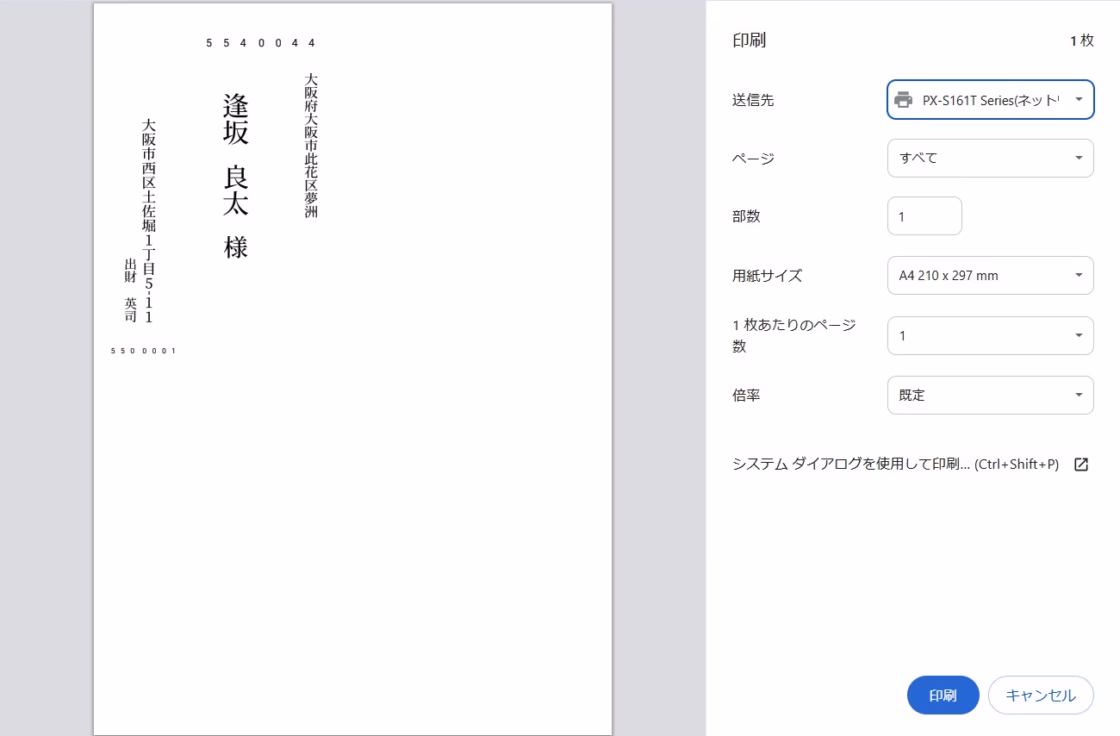
Task: Click the external link icon beside system dialog
Action: click(x=1080, y=465)
